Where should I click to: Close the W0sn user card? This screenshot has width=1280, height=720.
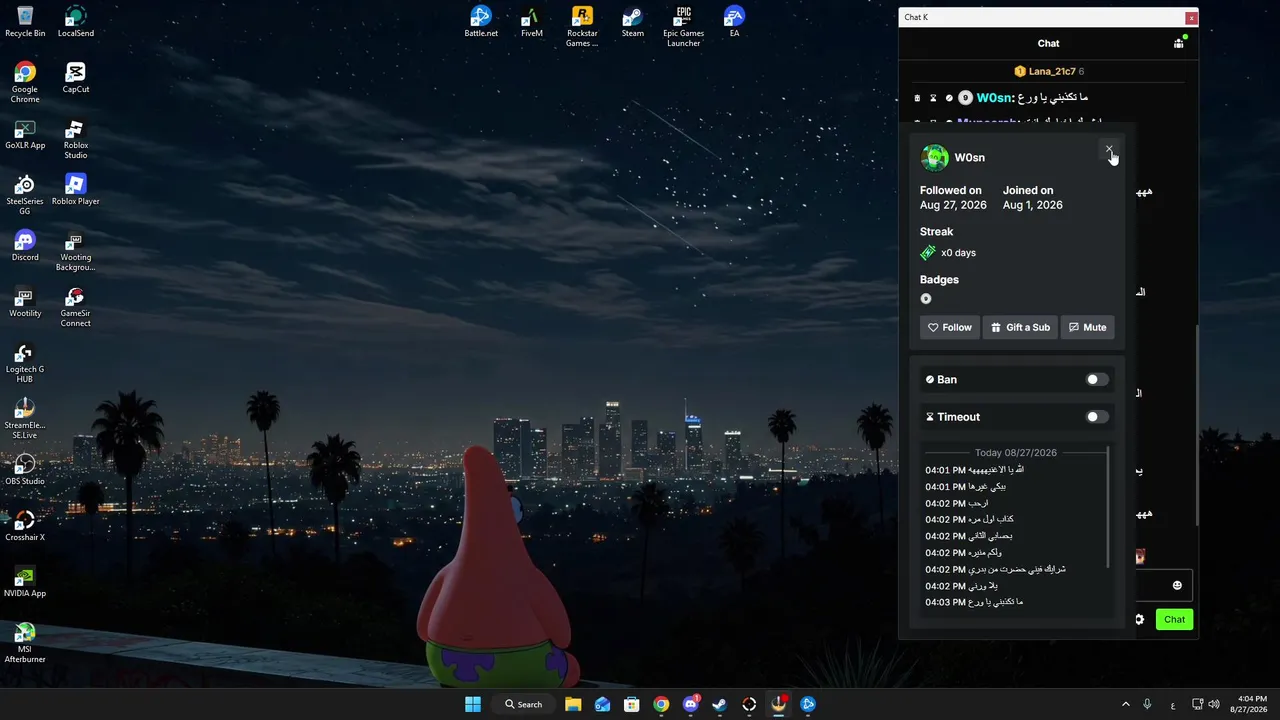click(1108, 150)
